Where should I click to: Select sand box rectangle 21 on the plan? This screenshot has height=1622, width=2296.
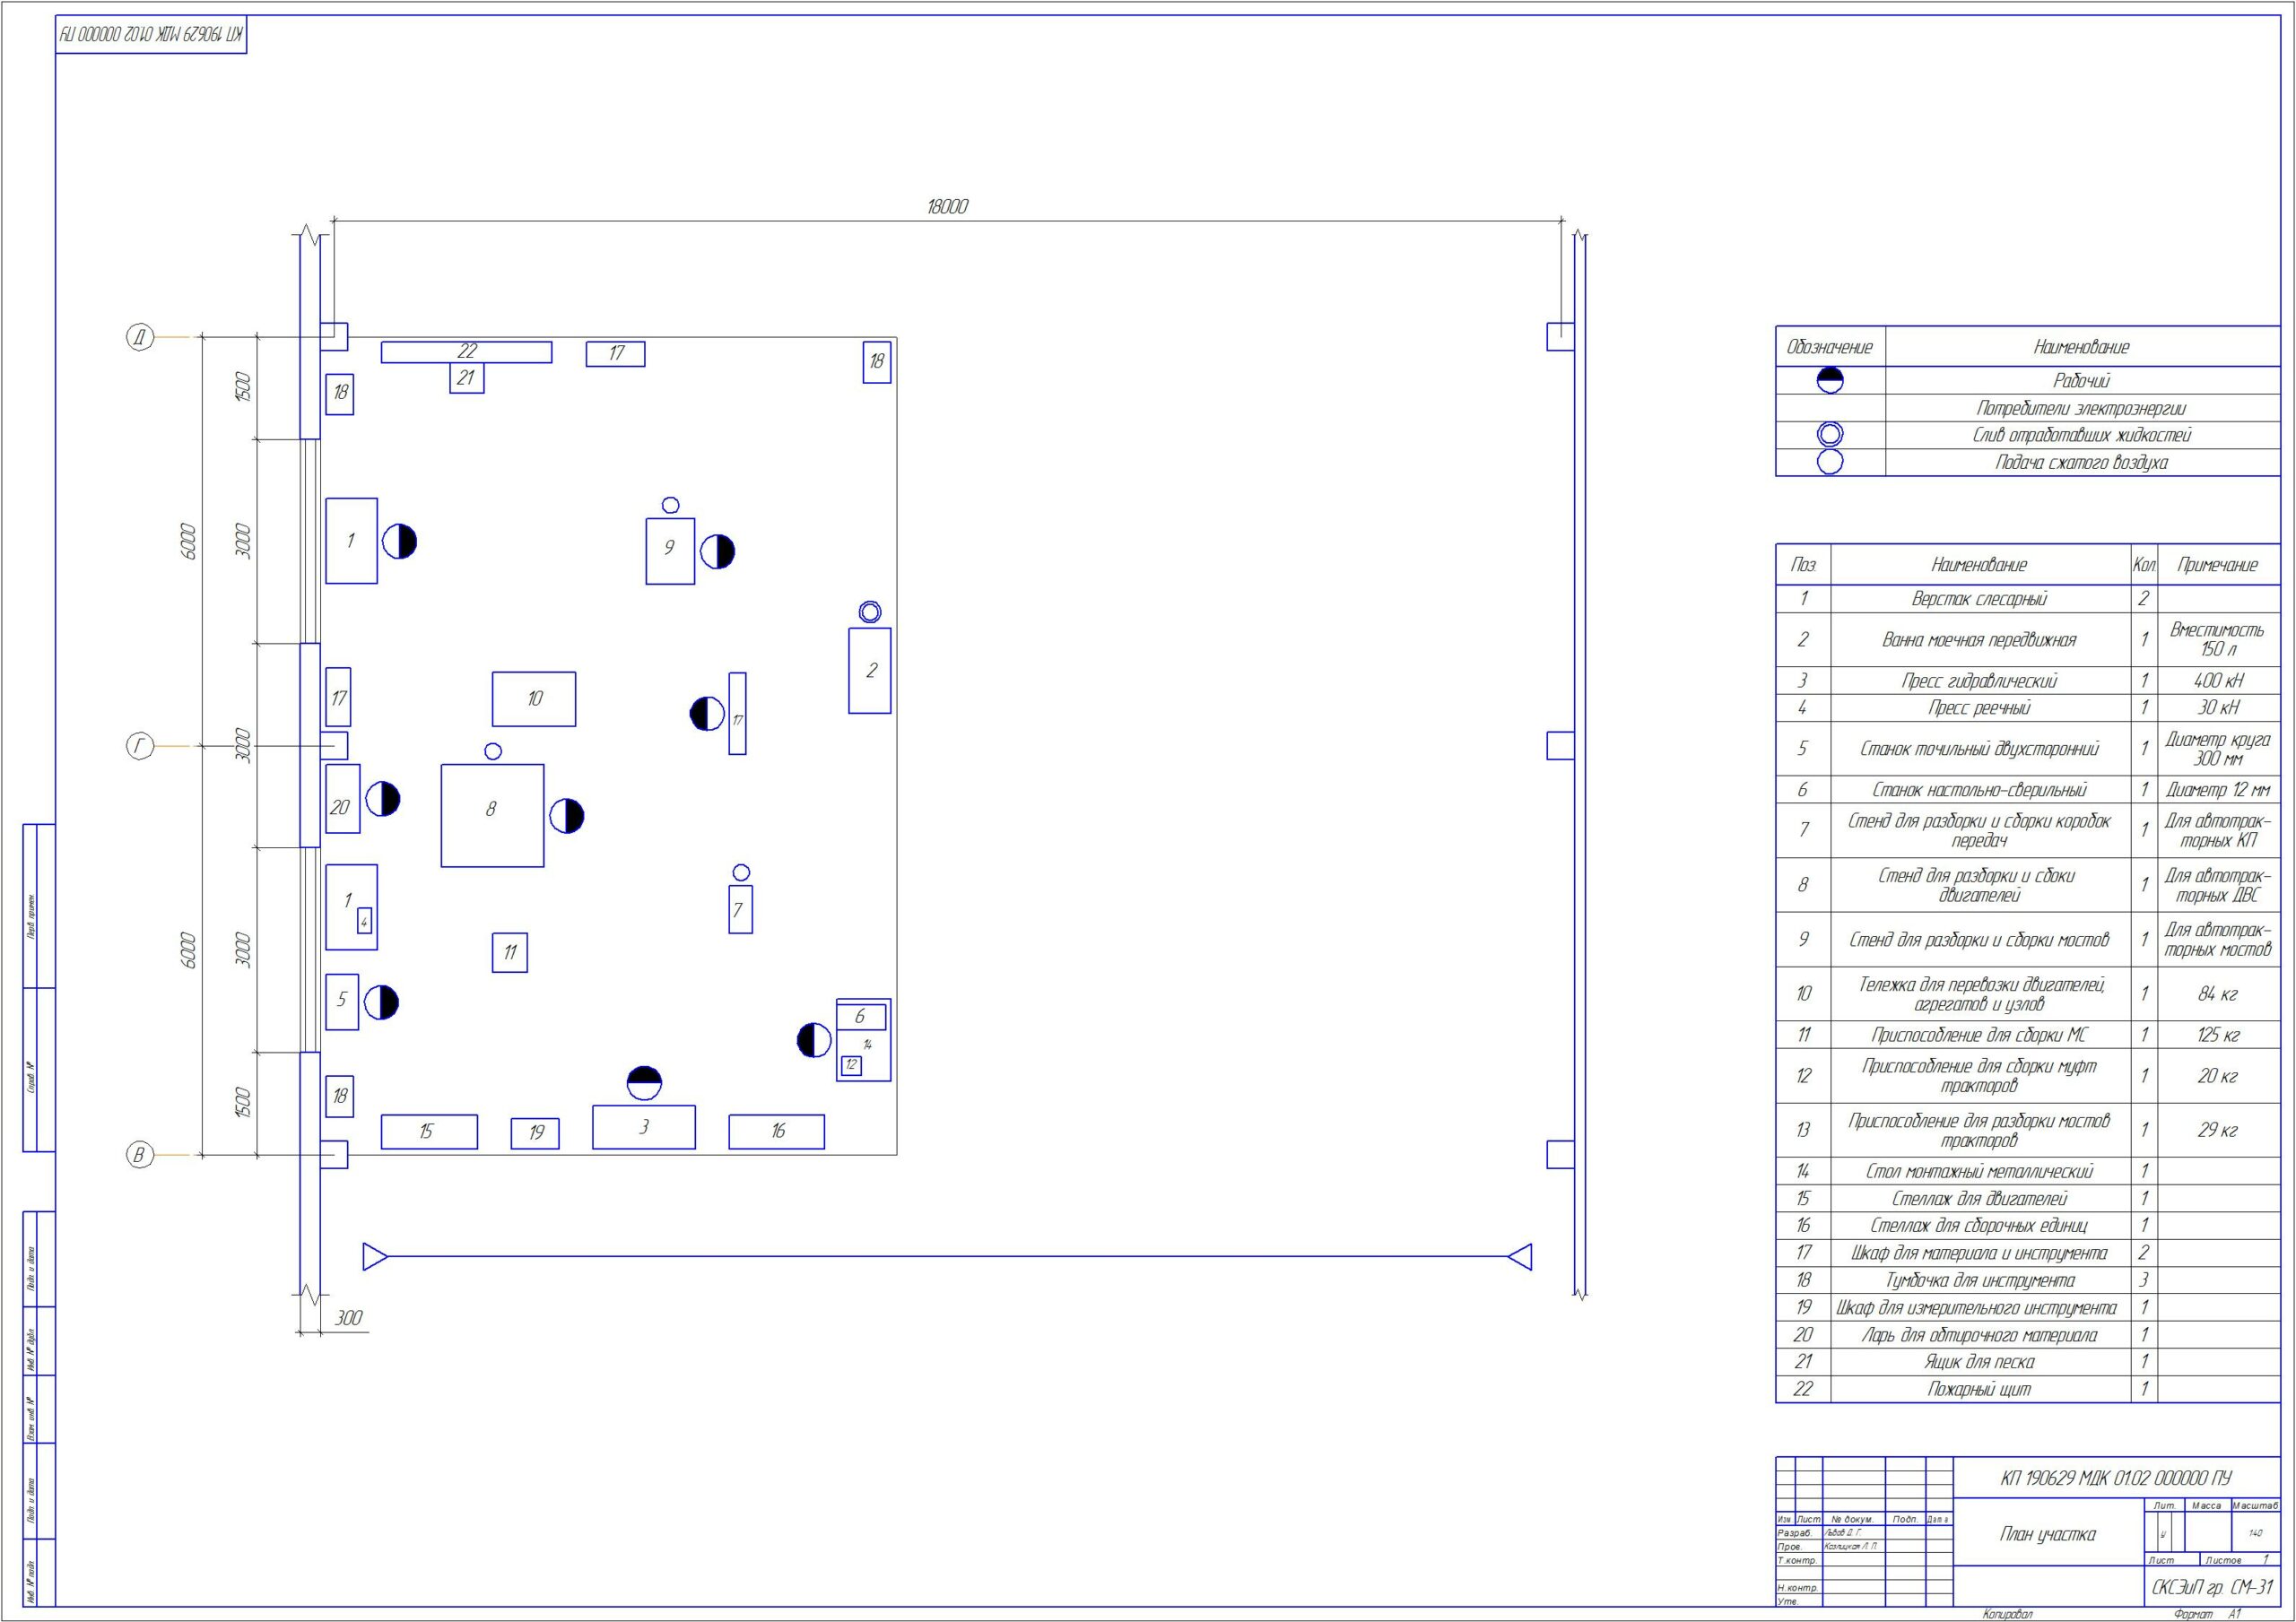(466, 378)
